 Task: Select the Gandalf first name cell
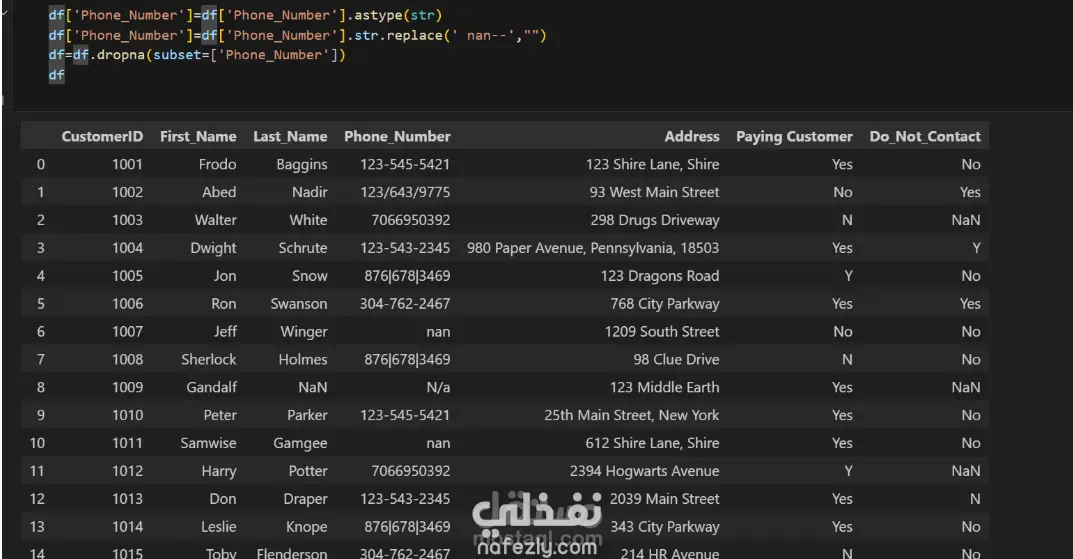(x=211, y=387)
